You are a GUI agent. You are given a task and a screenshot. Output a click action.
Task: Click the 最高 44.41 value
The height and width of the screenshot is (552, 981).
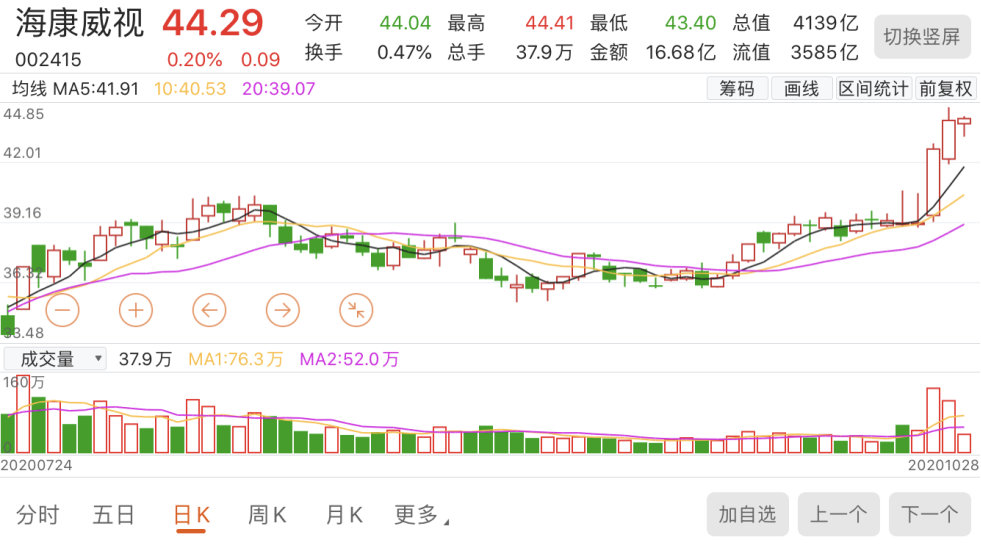click(549, 23)
